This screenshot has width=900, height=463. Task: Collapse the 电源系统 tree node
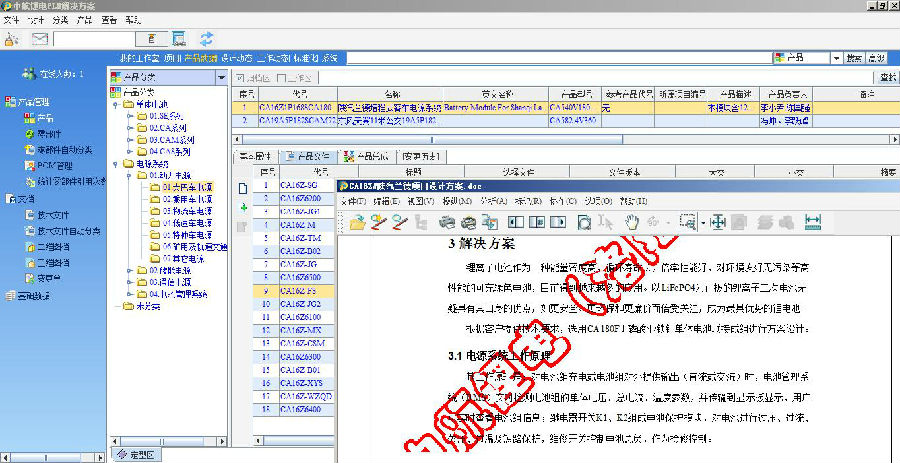[x=115, y=164]
